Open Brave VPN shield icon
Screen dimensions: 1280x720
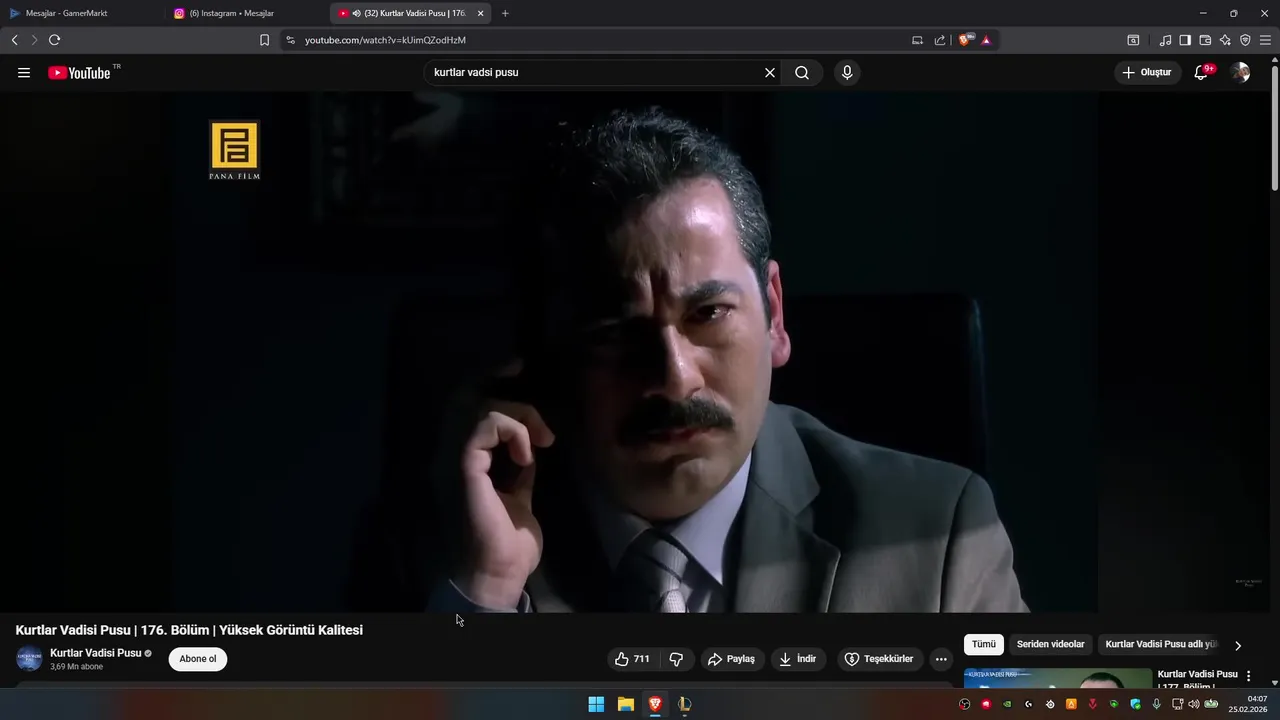point(1245,40)
